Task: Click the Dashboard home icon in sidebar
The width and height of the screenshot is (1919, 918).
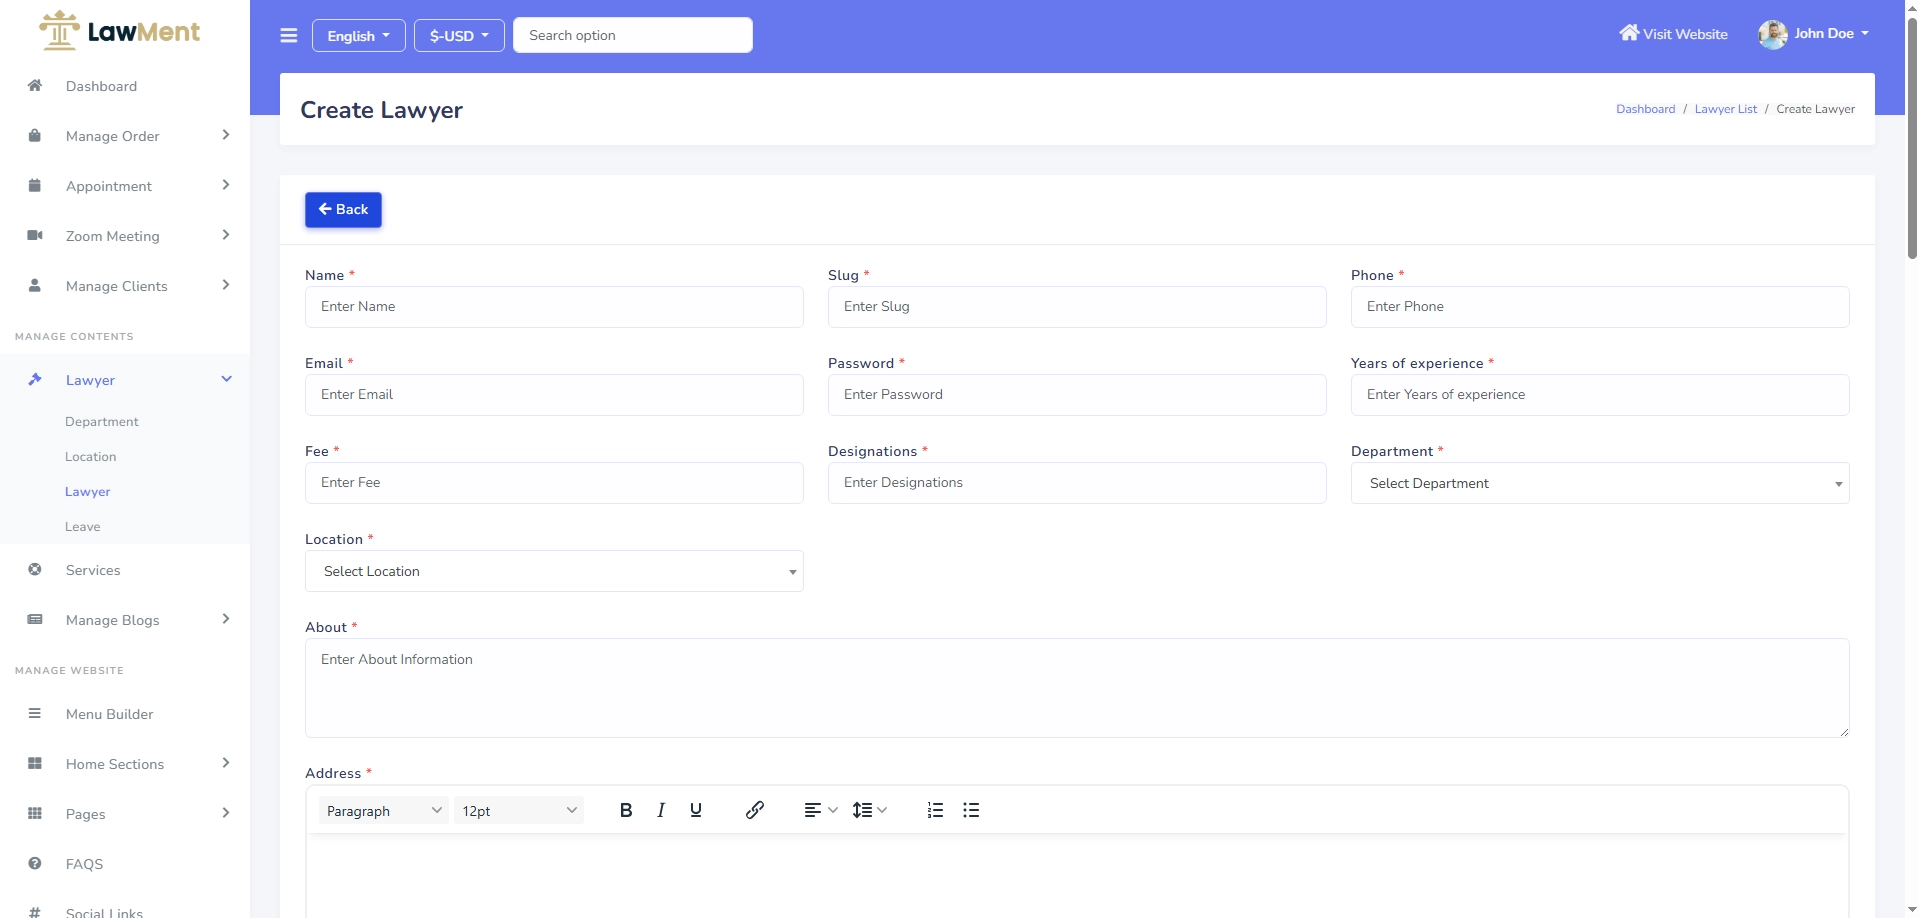Action: pyautogui.click(x=35, y=85)
